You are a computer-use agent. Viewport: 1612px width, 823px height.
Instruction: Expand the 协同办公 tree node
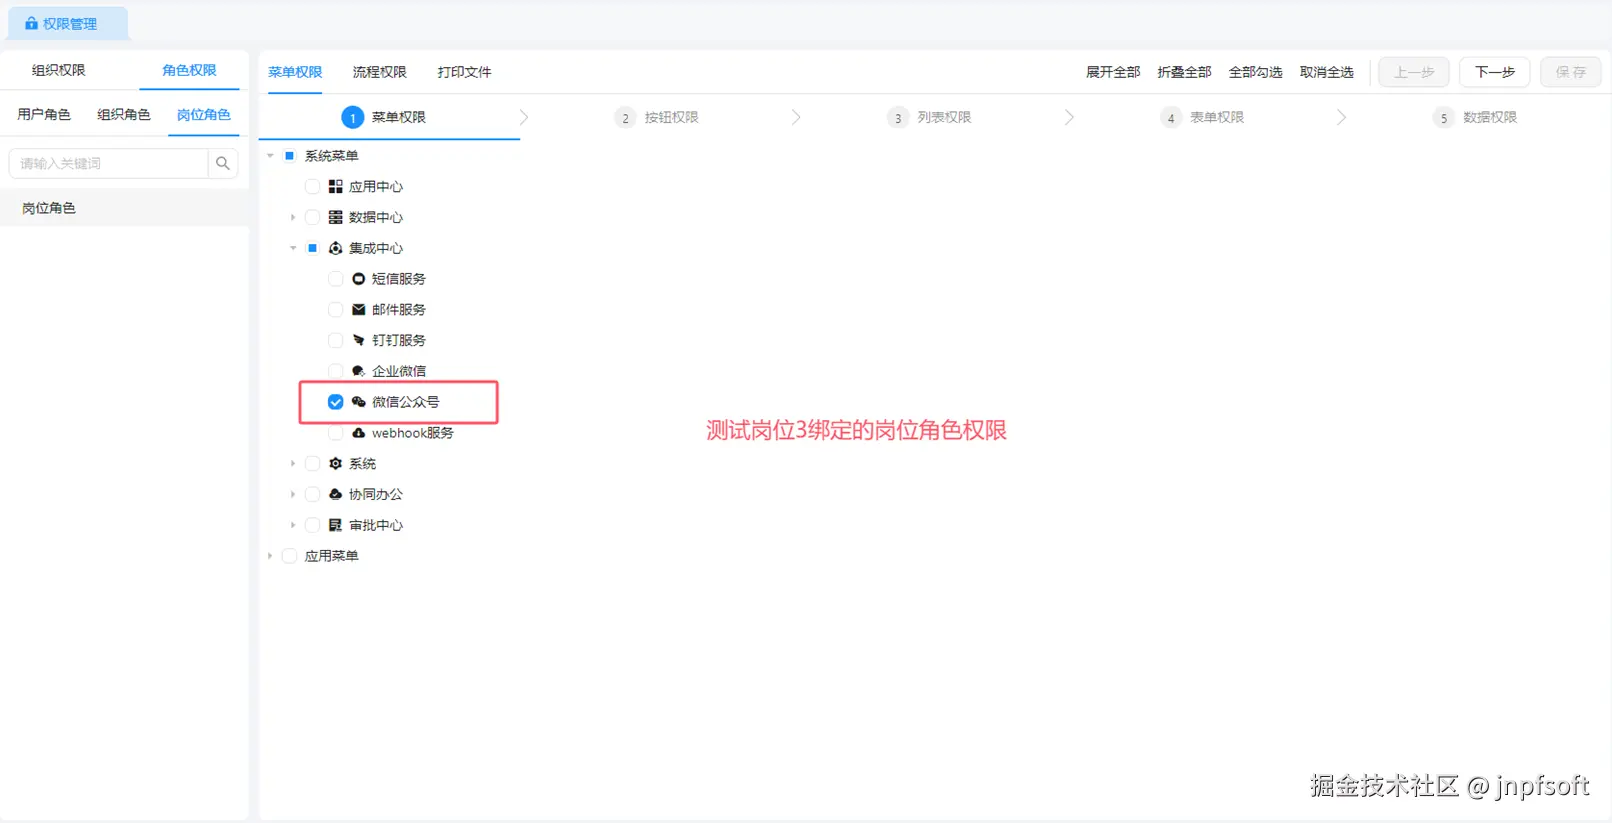(293, 494)
